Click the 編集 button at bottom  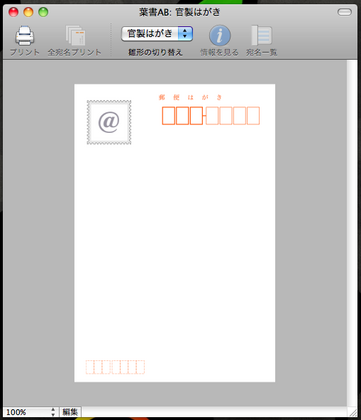[70, 412]
